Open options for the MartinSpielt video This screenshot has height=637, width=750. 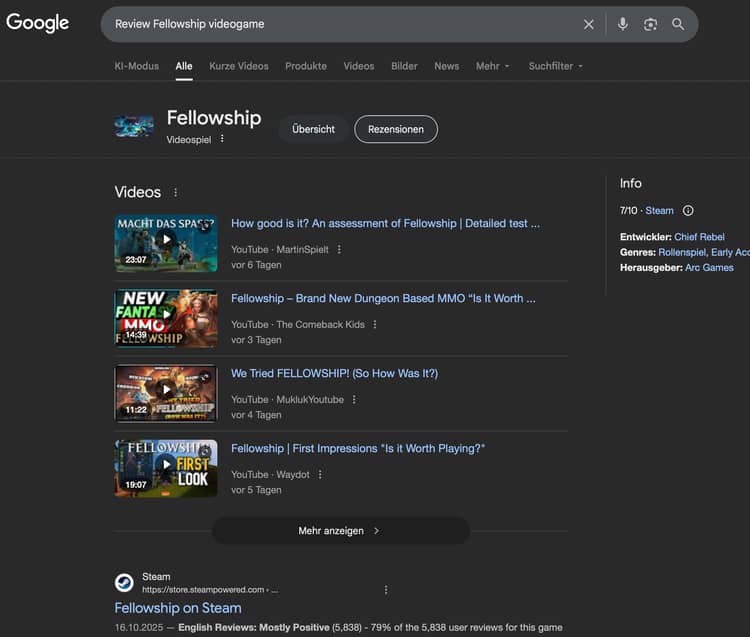(339, 249)
